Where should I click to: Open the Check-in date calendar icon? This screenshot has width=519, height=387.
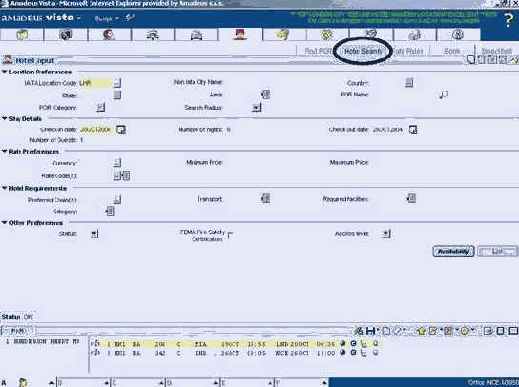[x=121, y=130]
